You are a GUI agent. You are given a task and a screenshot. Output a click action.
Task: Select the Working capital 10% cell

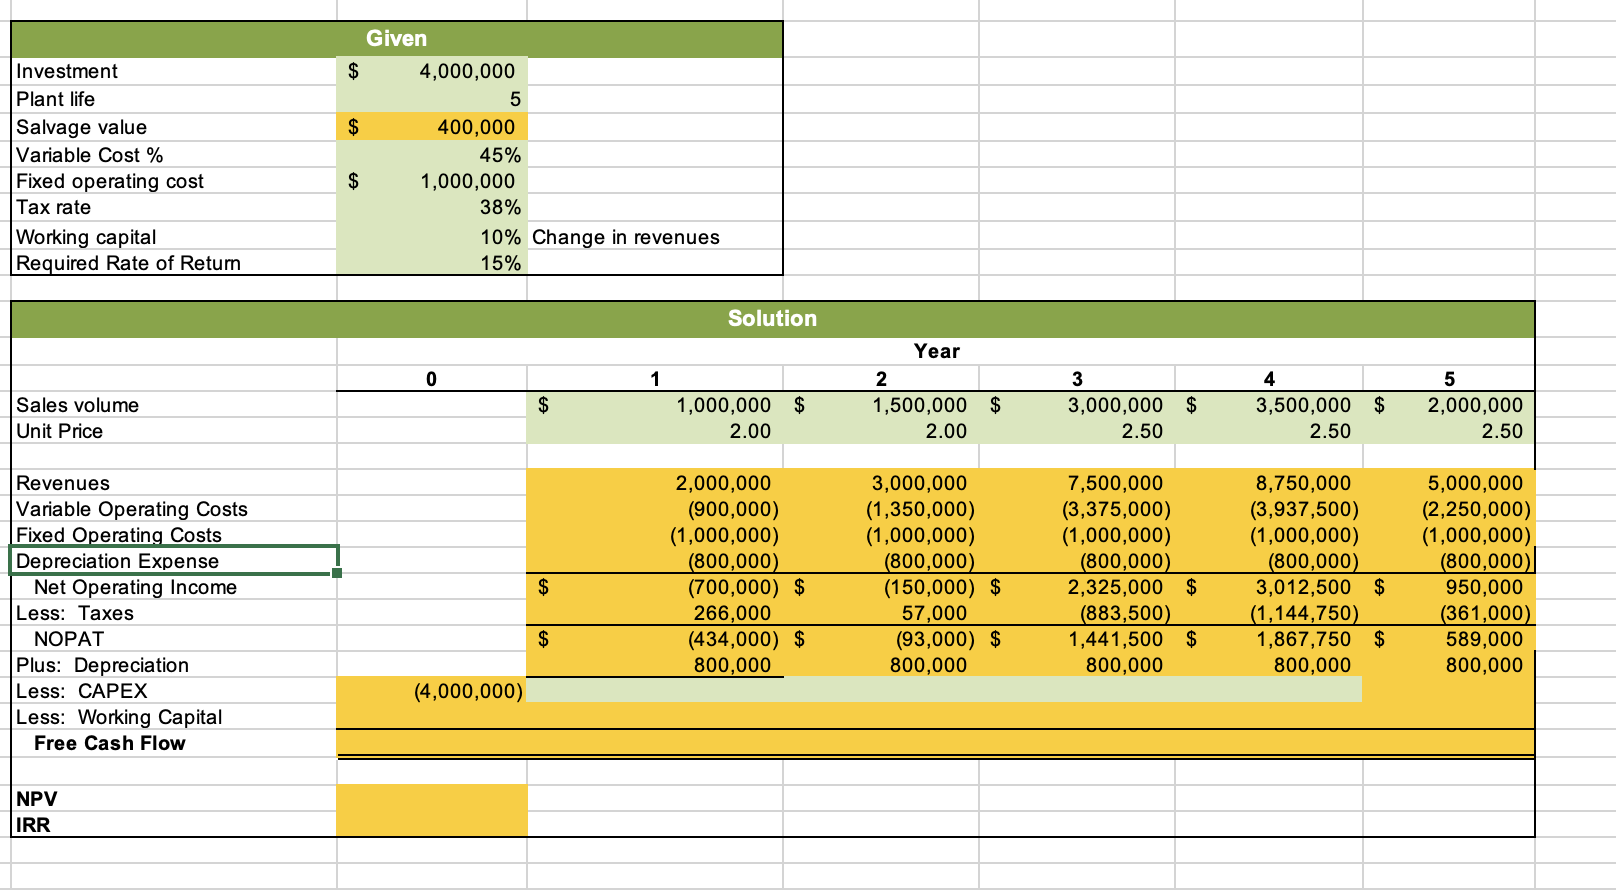click(432, 237)
